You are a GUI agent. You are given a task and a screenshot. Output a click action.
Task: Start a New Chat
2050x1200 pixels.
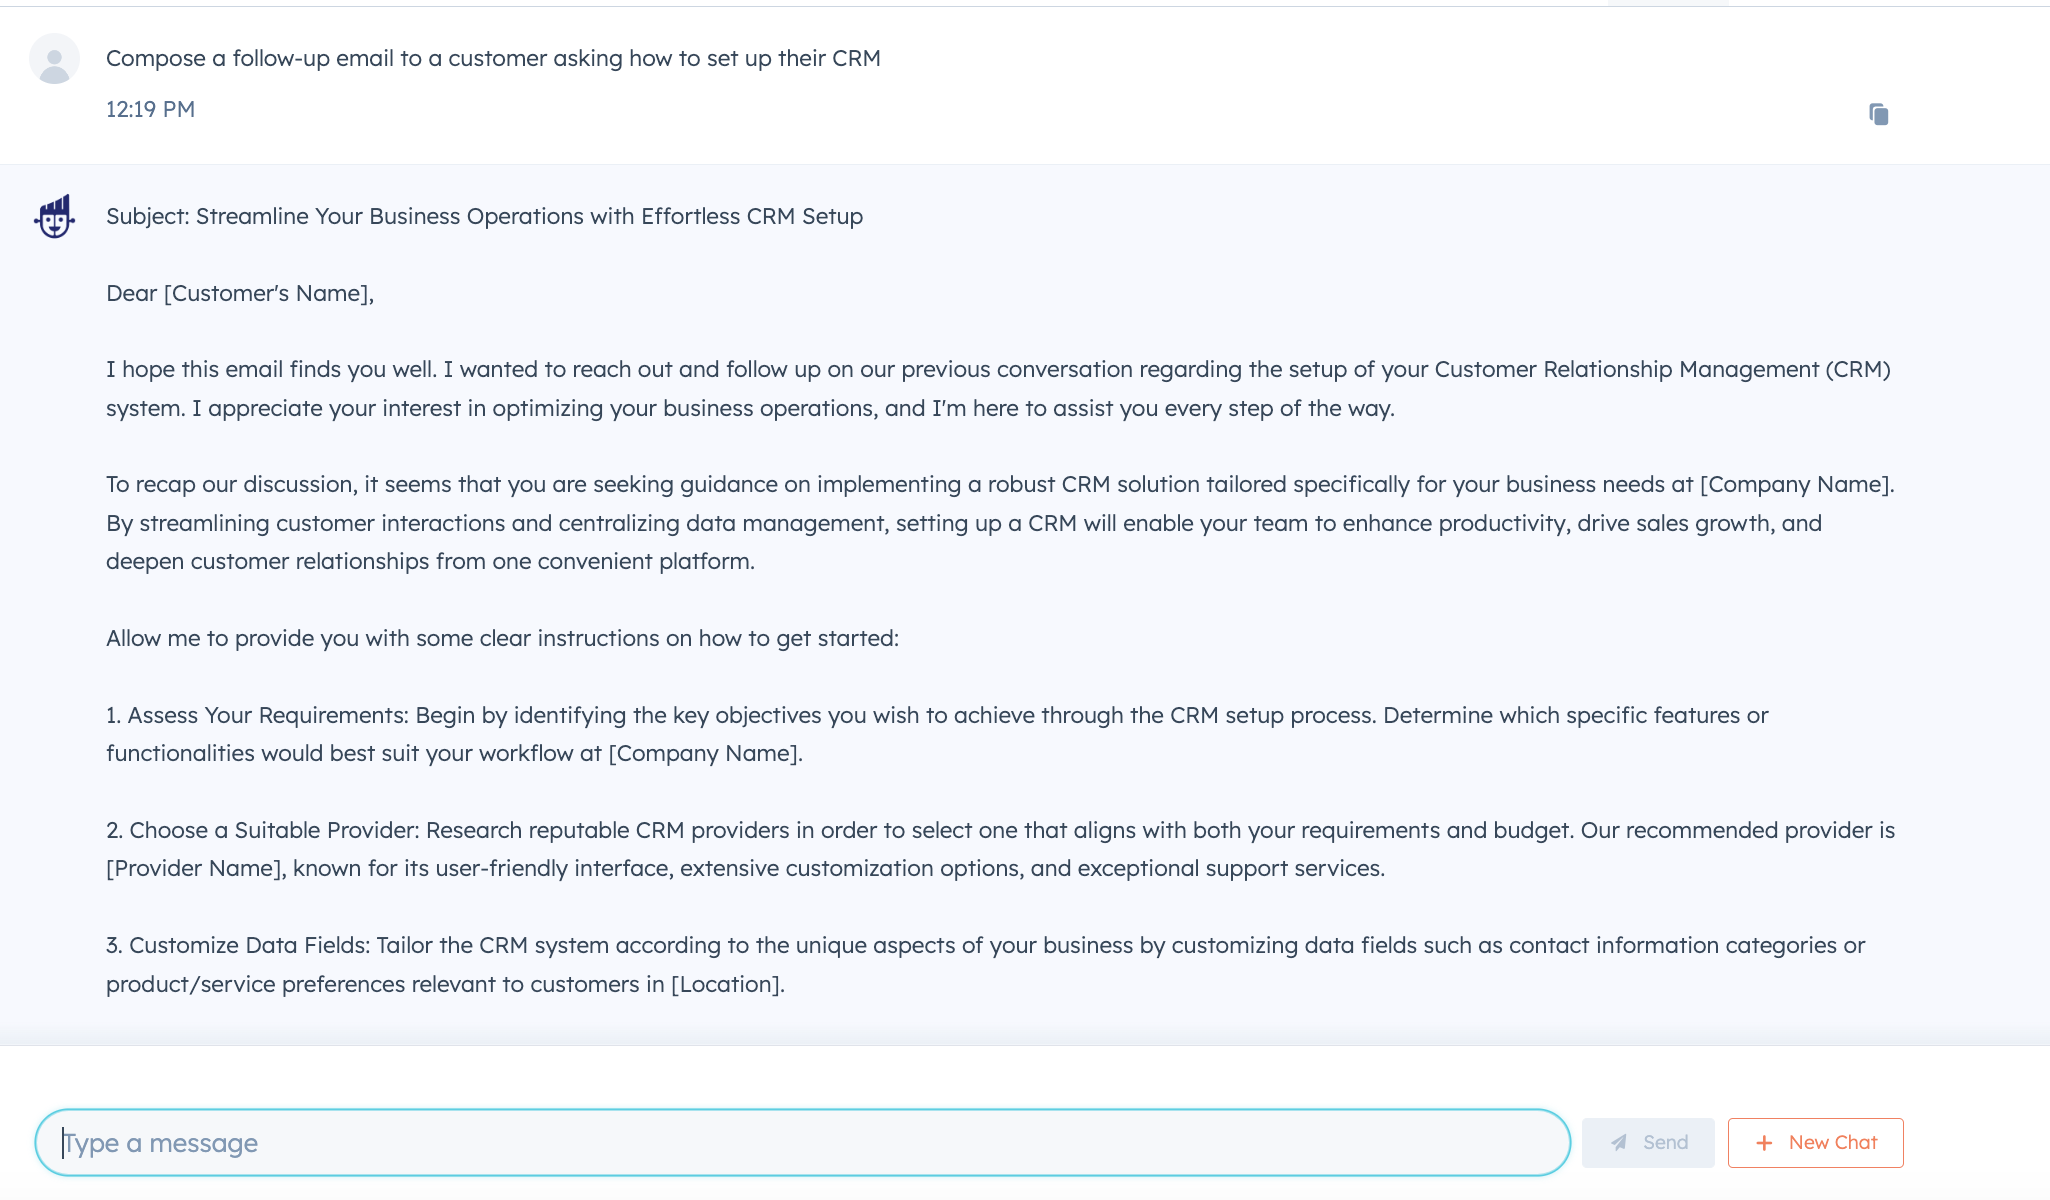click(x=1817, y=1142)
